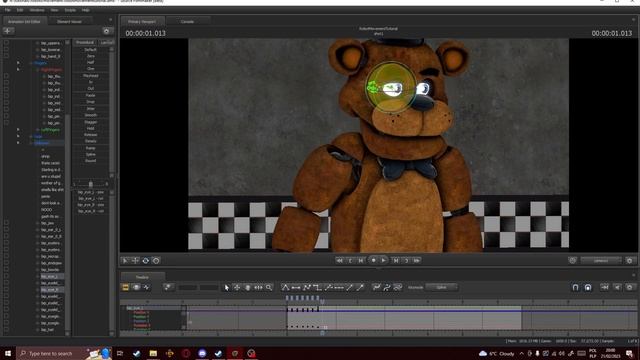
Task: Jump to last frame of shot
Action: coord(417,260)
